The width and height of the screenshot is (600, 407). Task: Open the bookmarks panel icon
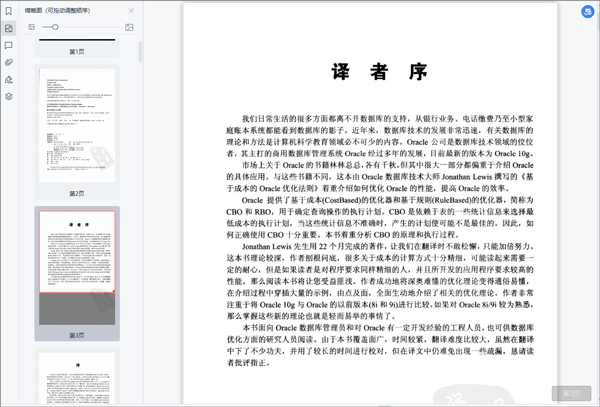tap(9, 11)
